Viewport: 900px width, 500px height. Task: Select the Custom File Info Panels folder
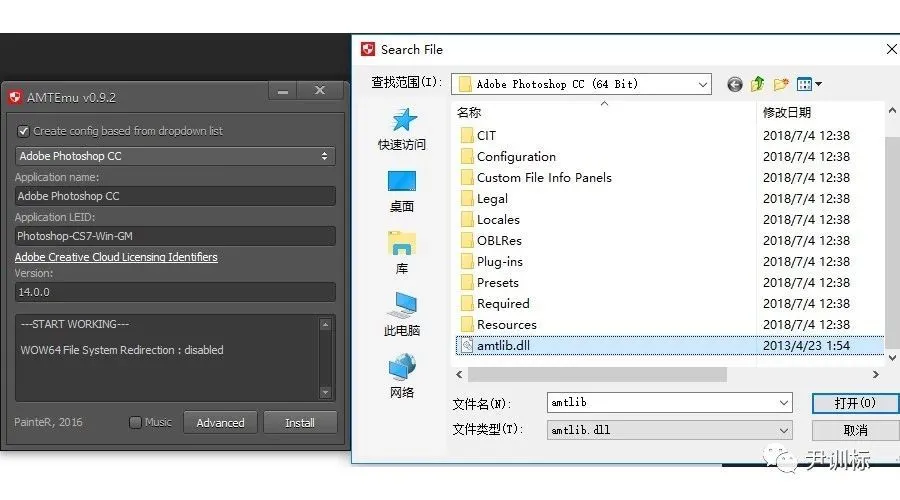(544, 177)
